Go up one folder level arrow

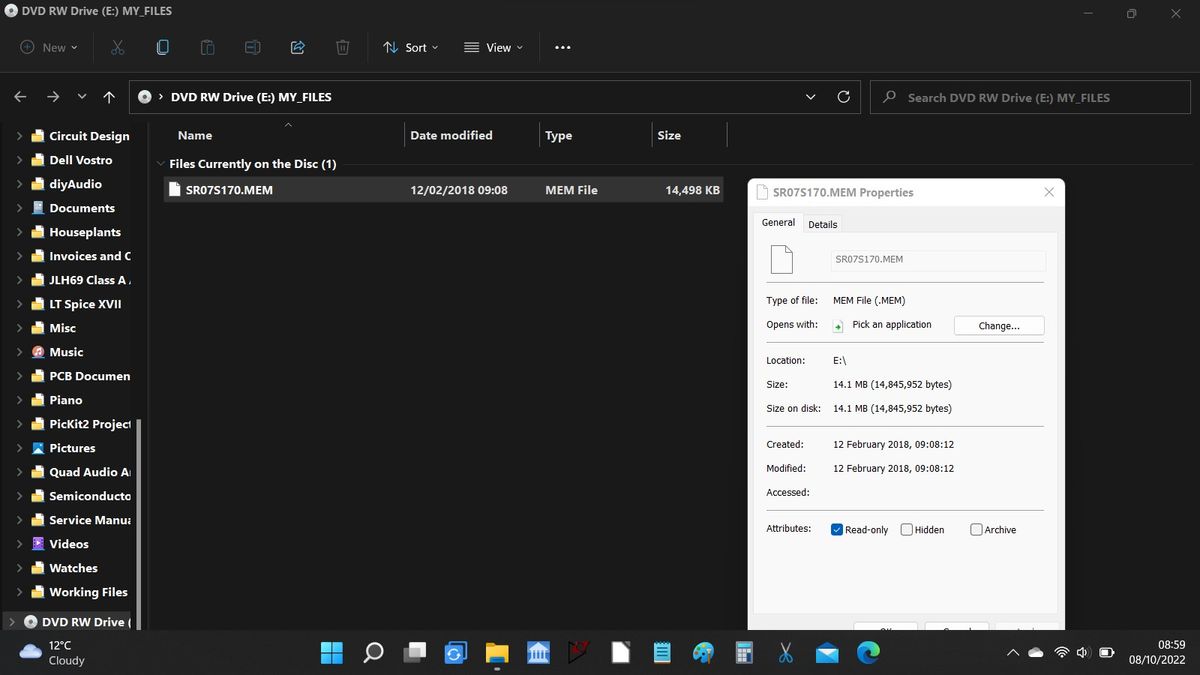(109, 97)
